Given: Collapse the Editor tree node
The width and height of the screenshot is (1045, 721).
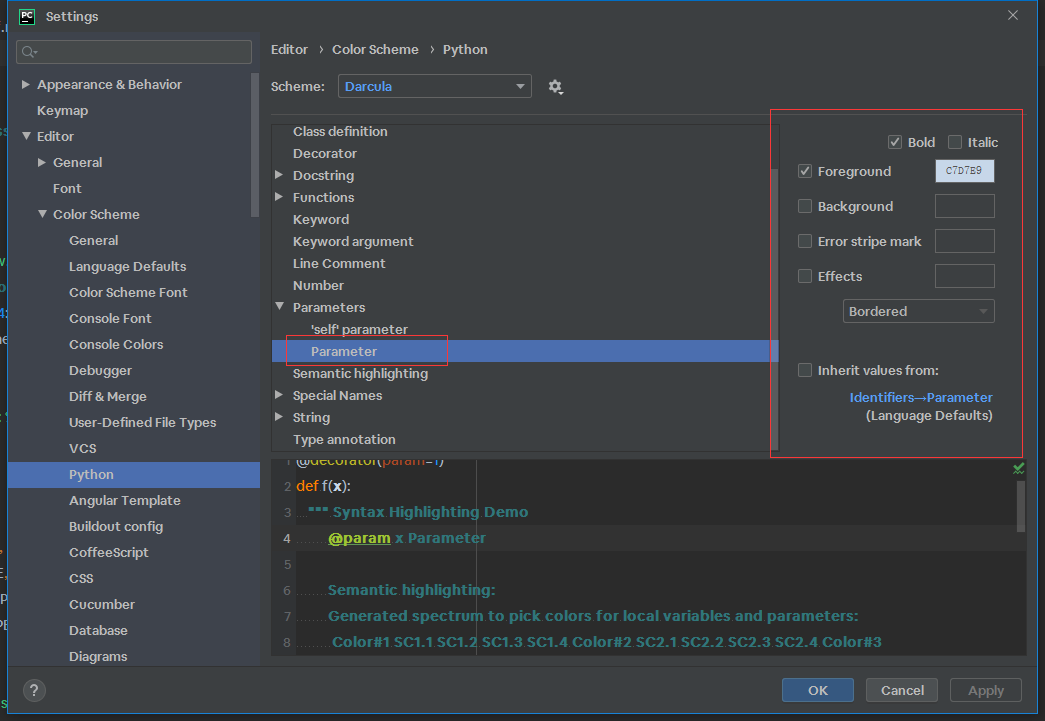Looking at the screenshot, I should point(26,136).
